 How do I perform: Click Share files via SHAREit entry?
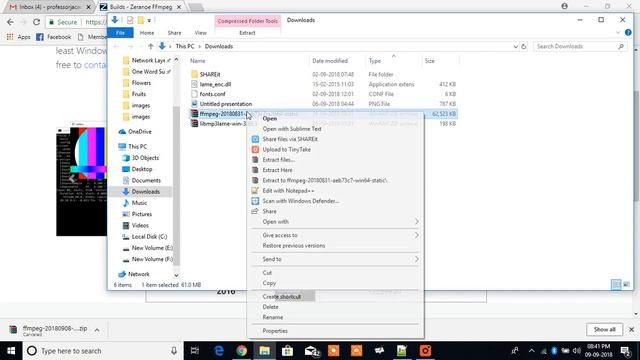[290, 139]
